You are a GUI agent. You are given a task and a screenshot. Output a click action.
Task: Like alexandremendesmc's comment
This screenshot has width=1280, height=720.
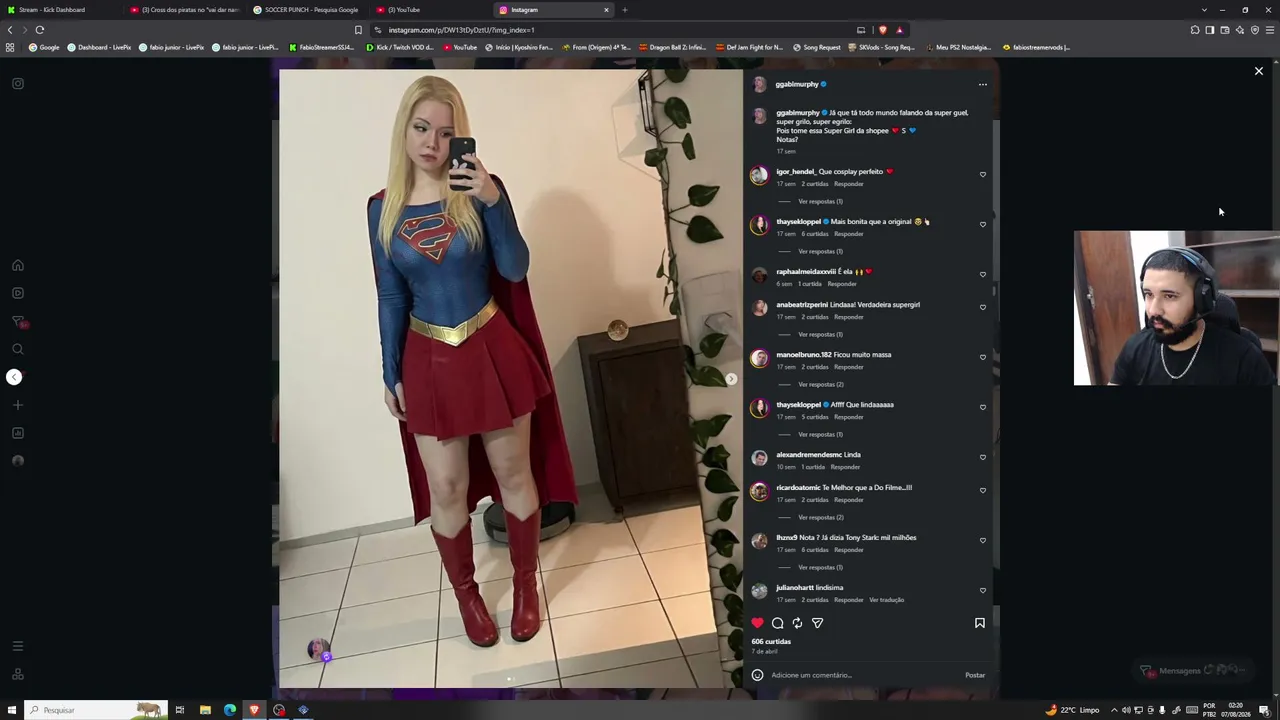983,458
